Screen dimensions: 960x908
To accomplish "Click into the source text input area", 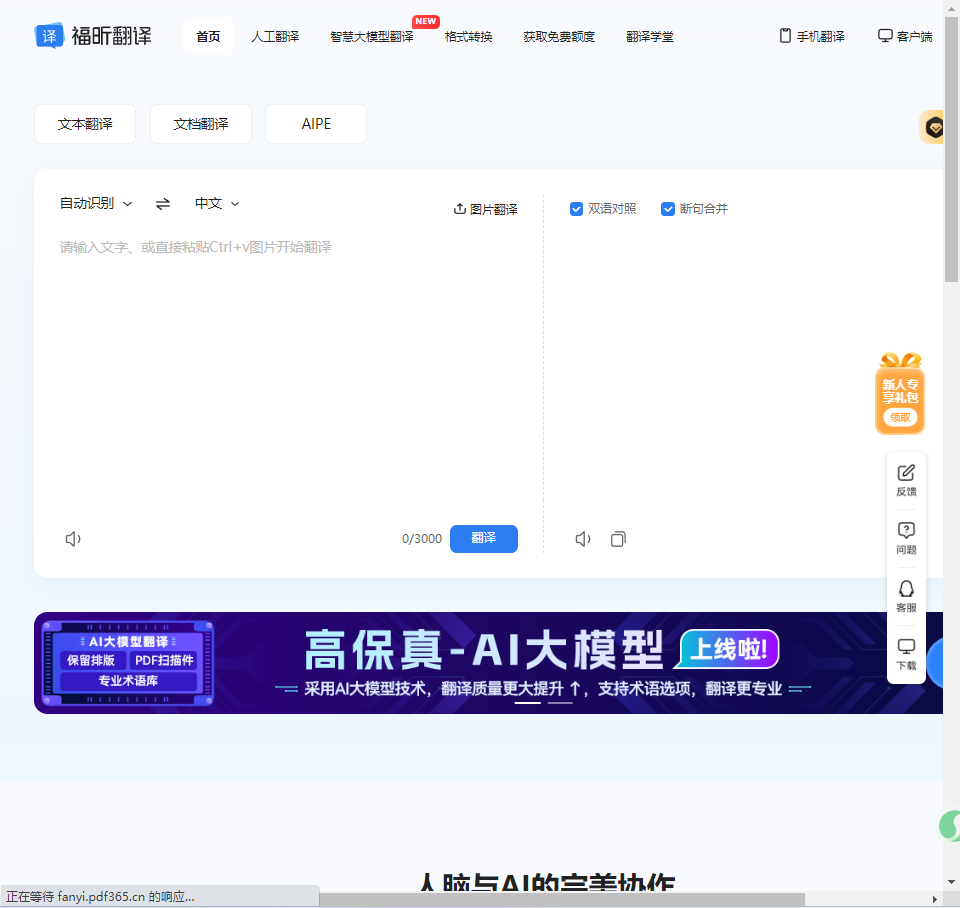I will pyautogui.click(x=288, y=373).
